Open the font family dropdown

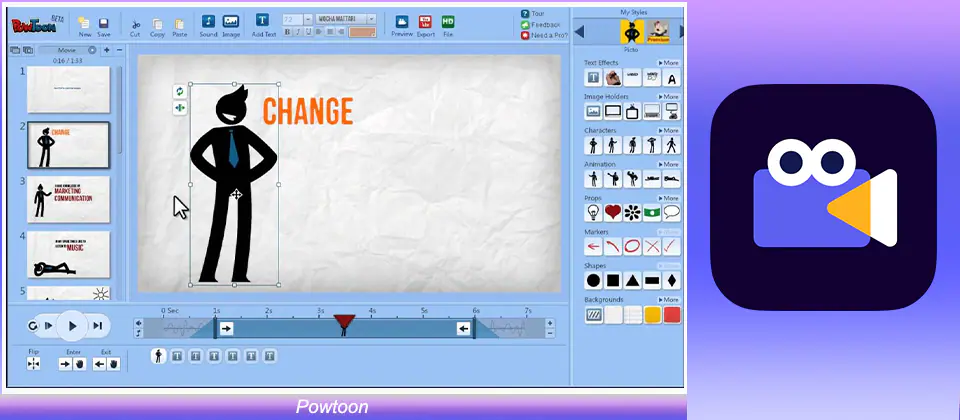(371, 19)
